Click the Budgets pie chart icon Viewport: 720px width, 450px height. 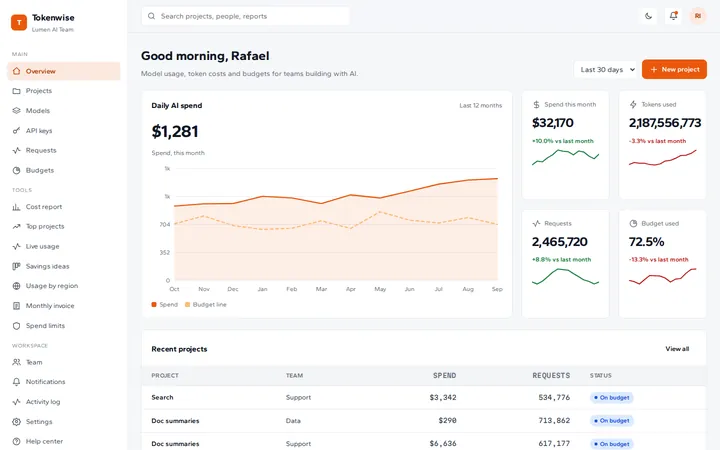click(17, 170)
